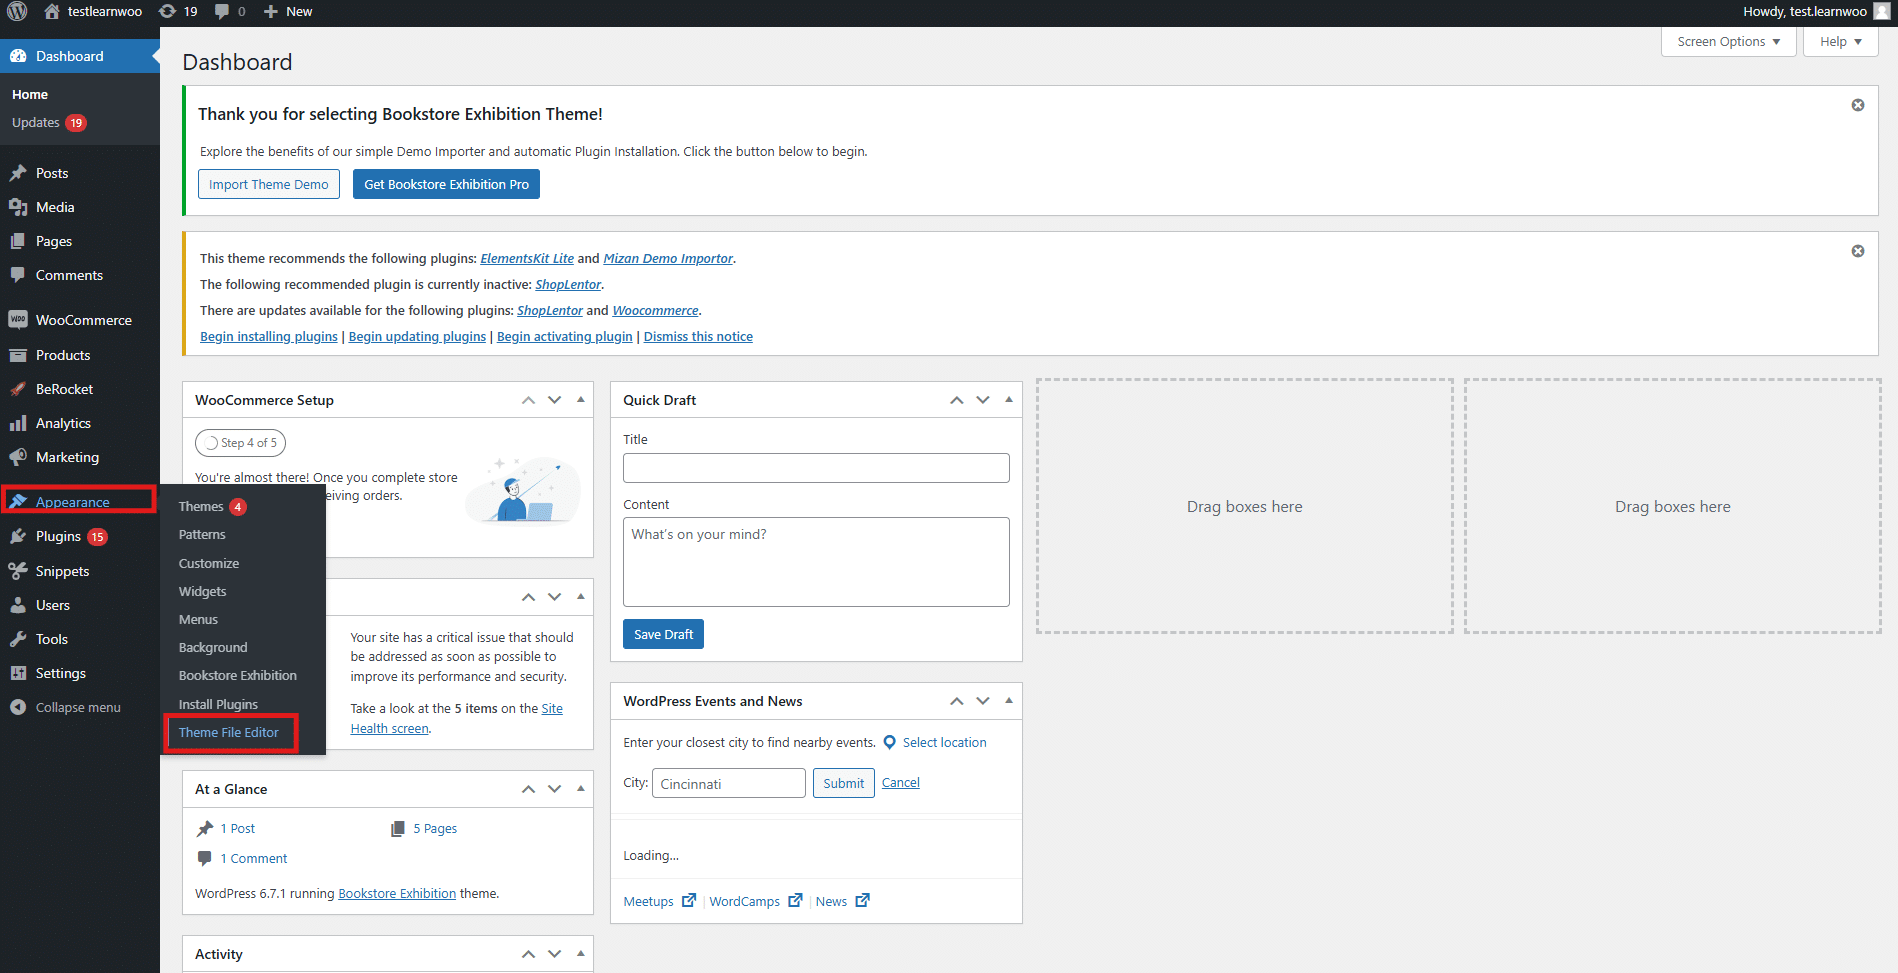Dismiss the Bookstore Exhibition theme notice
Screen dimensions: 1898x973
(1858, 105)
